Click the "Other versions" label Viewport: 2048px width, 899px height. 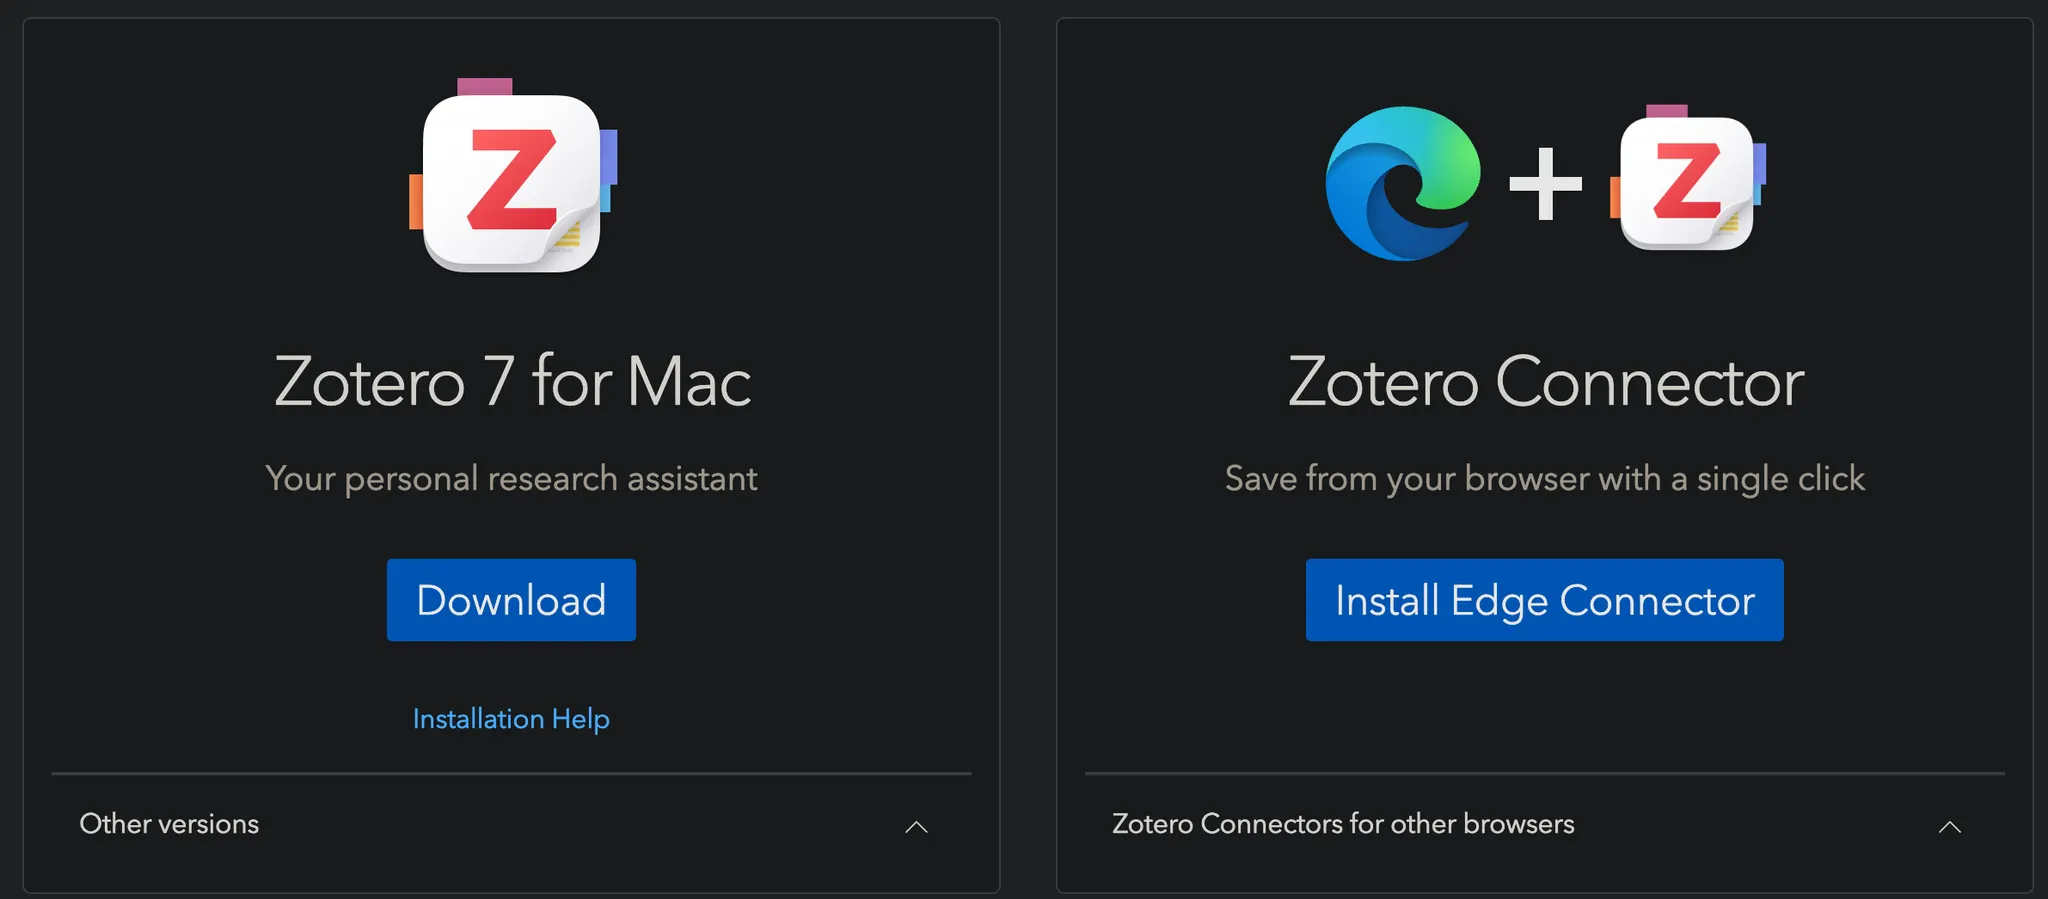(x=169, y=824)
